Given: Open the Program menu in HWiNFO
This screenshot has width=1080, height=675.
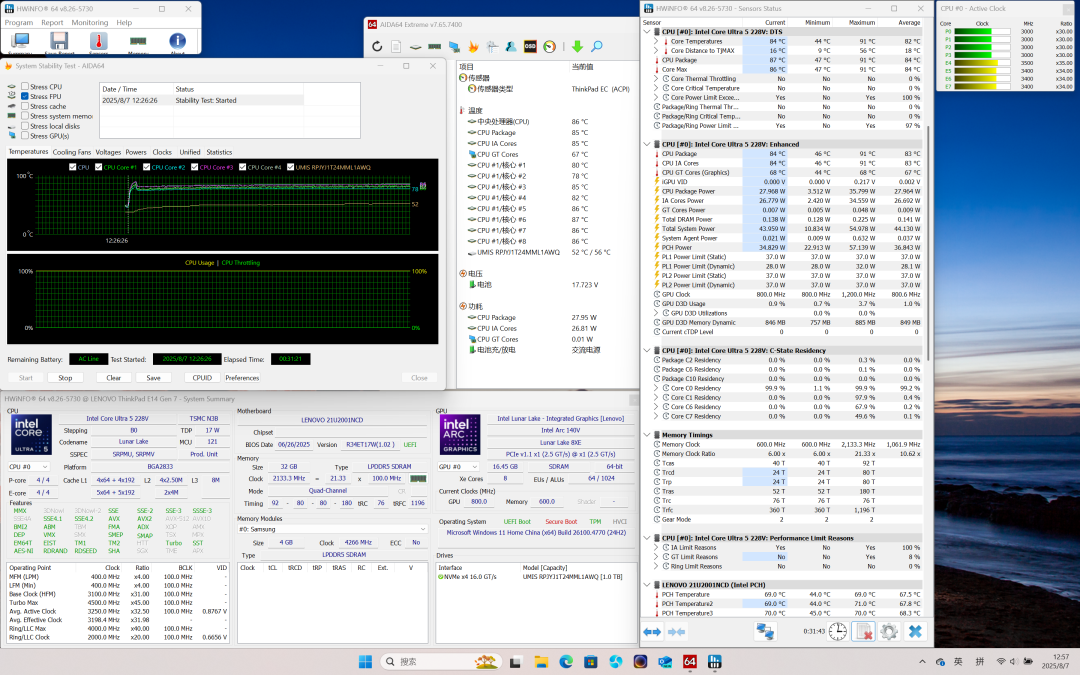Looking at the screenshot, I should 19,23.
